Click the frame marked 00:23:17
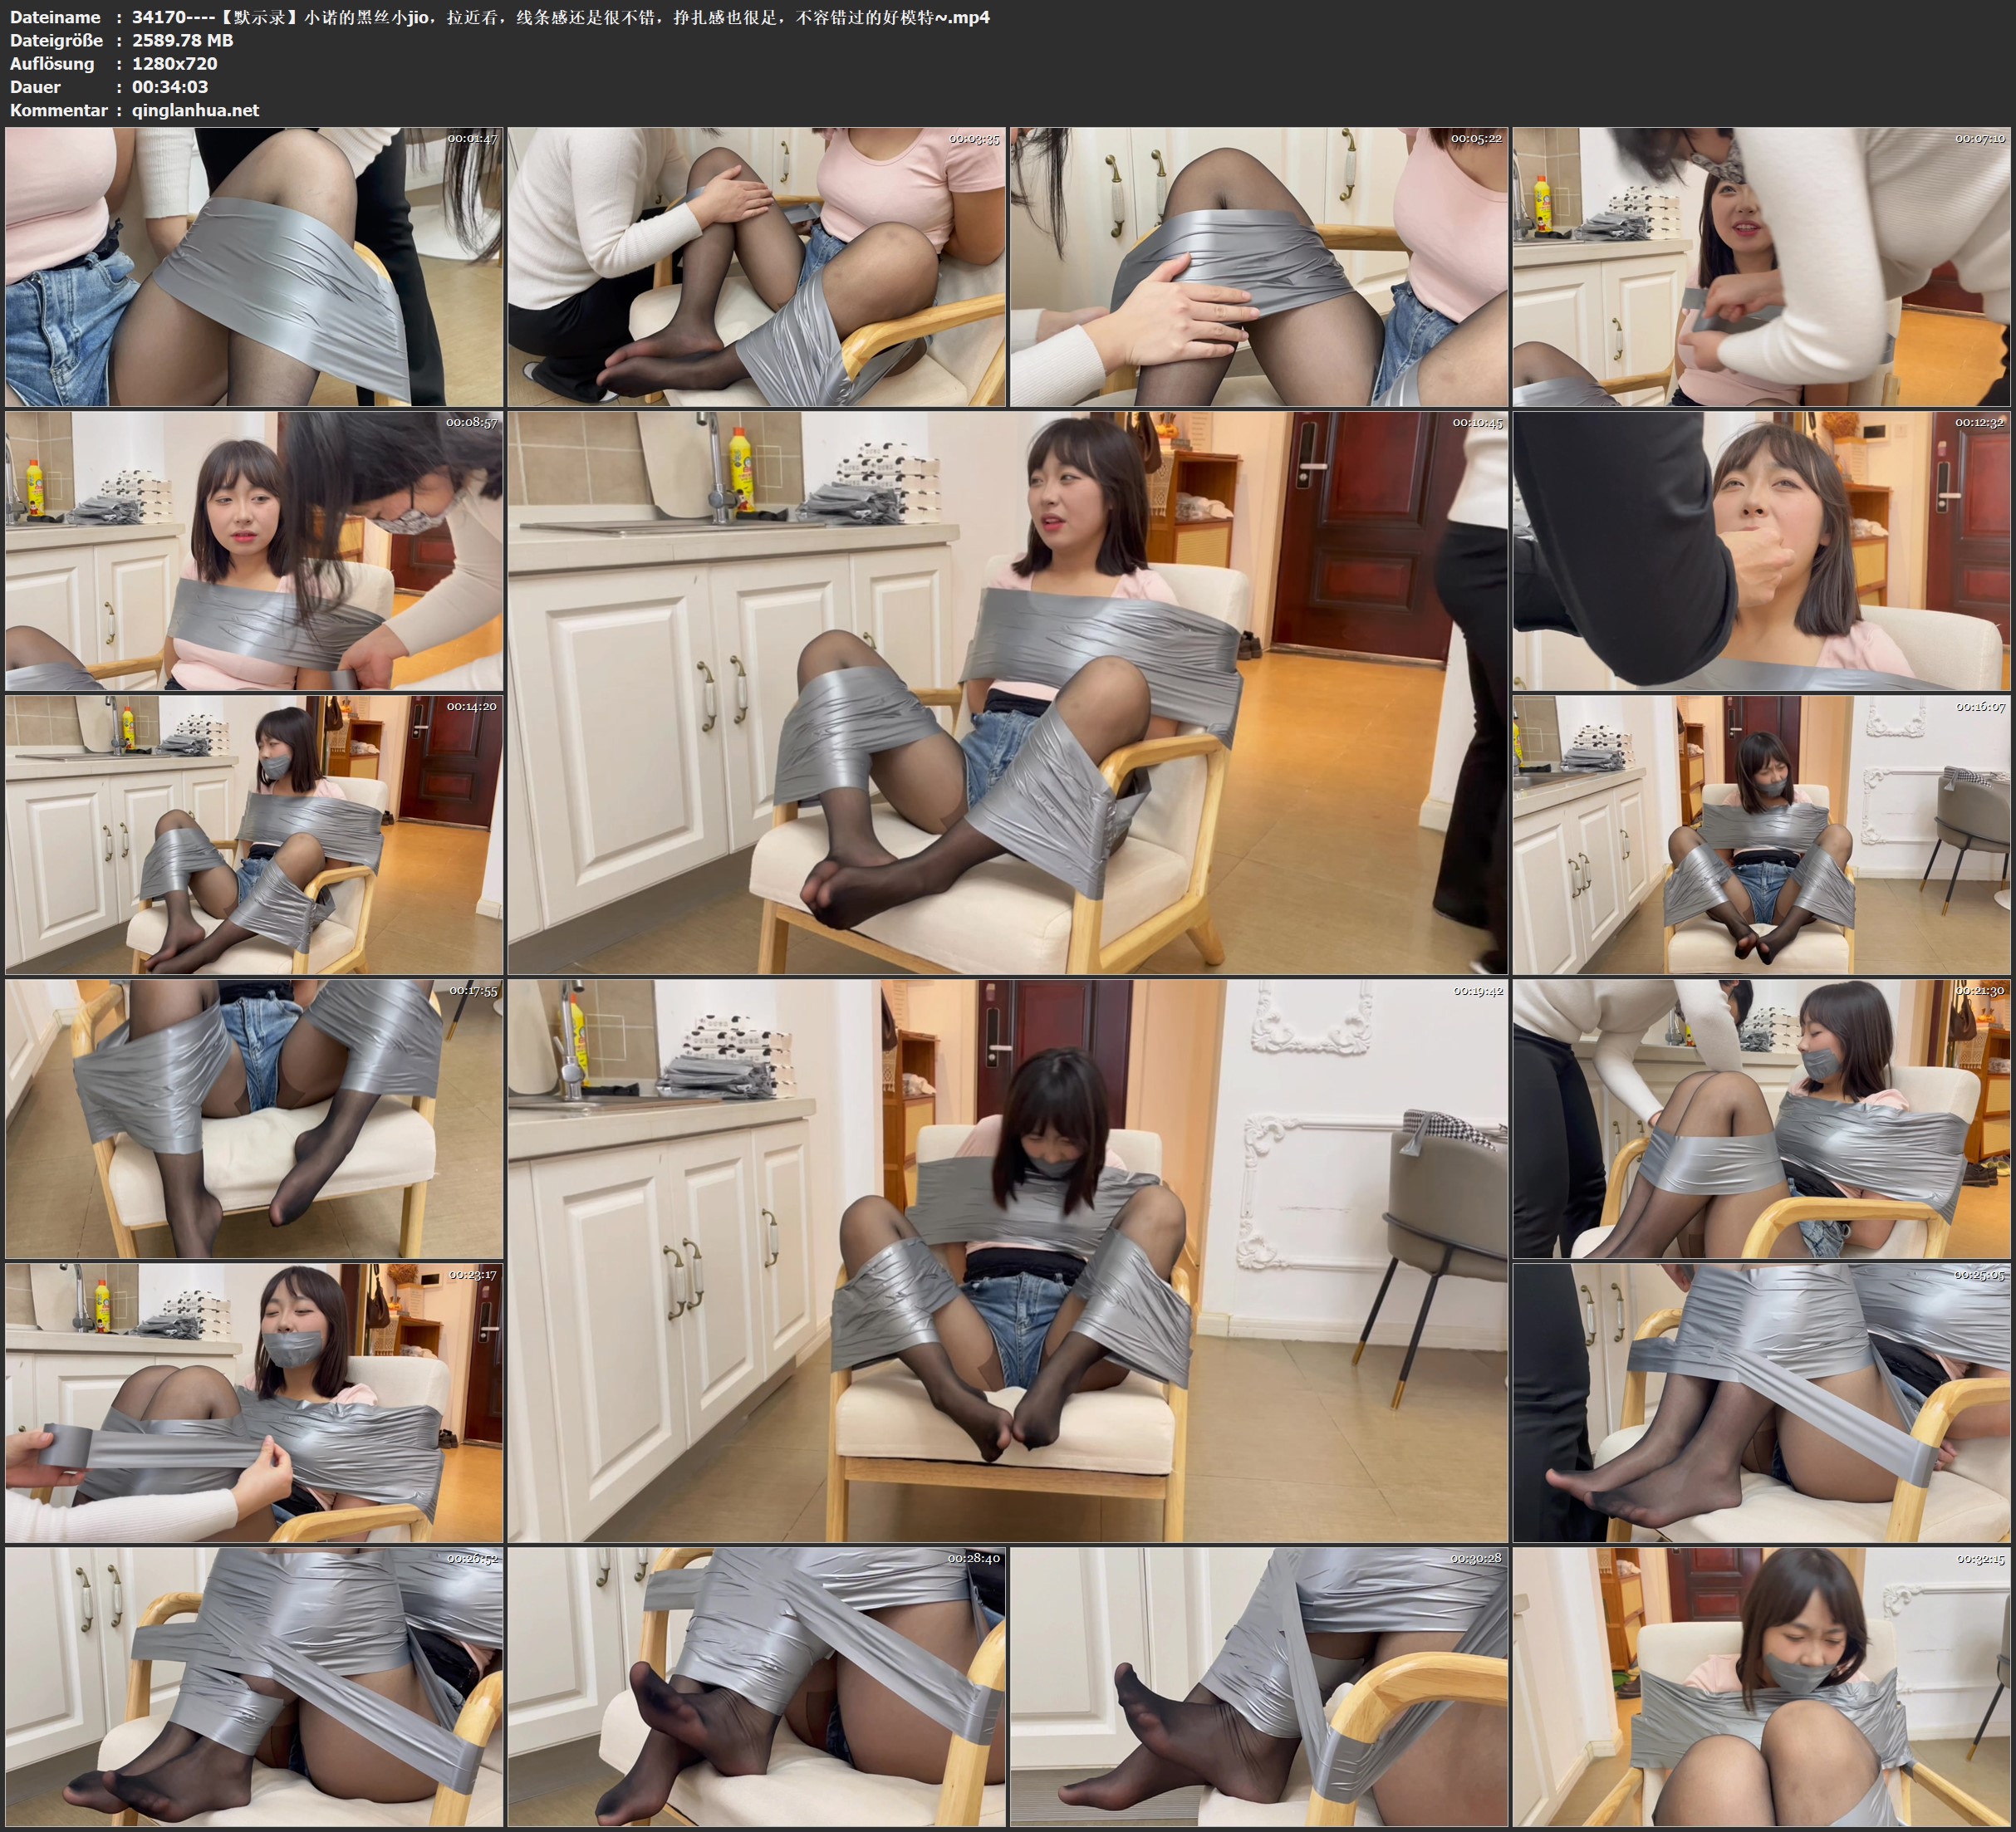2016x1832 pixels. click(254, 1402)
